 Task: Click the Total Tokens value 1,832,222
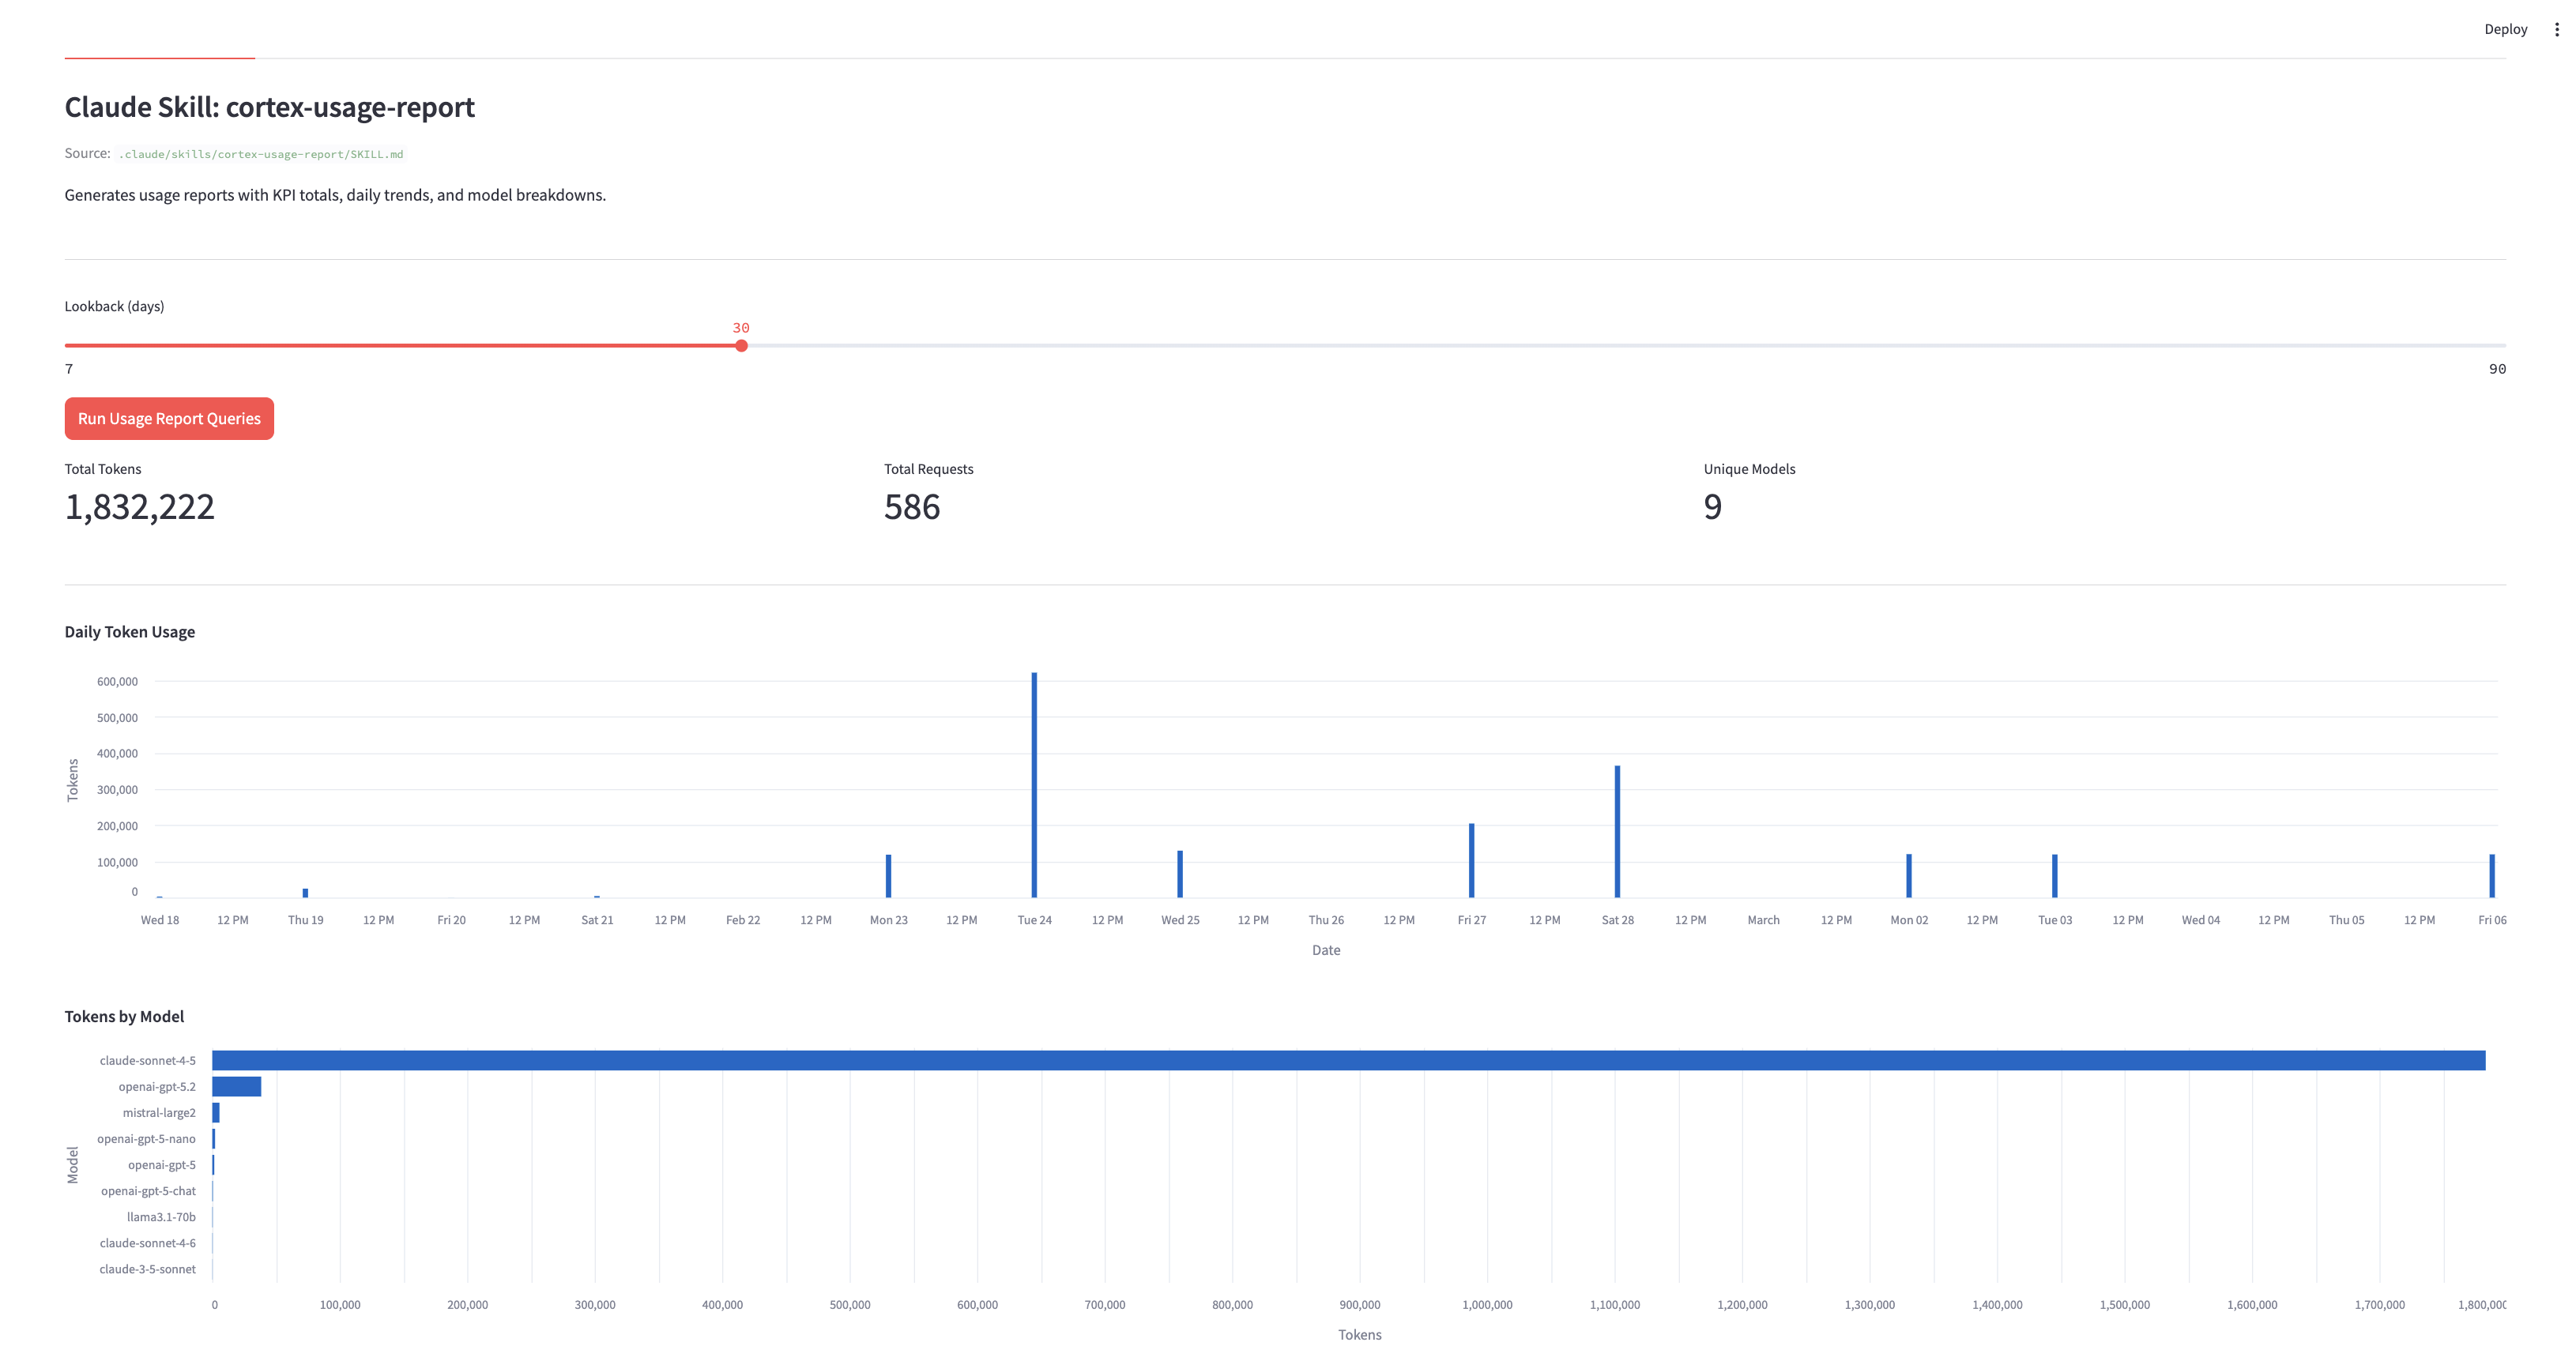point(139,507)
